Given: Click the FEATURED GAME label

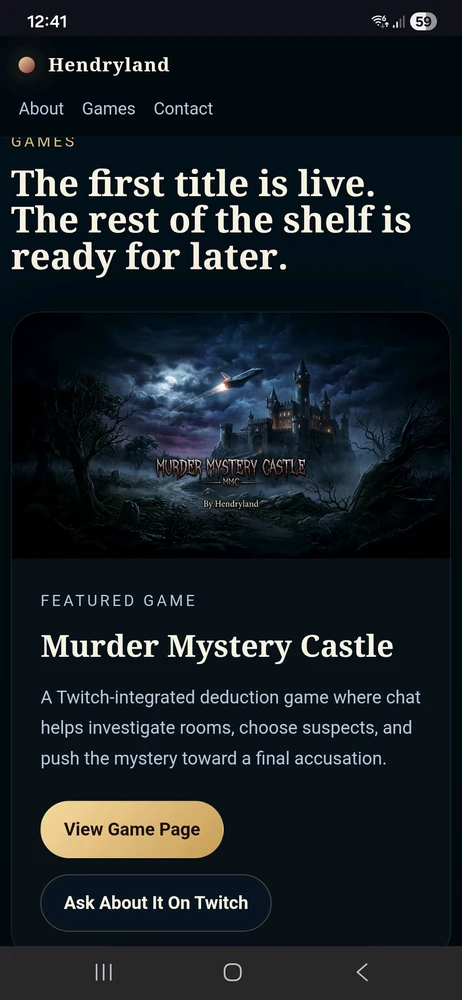Looking at the screenshot, I should pos(118,600).
